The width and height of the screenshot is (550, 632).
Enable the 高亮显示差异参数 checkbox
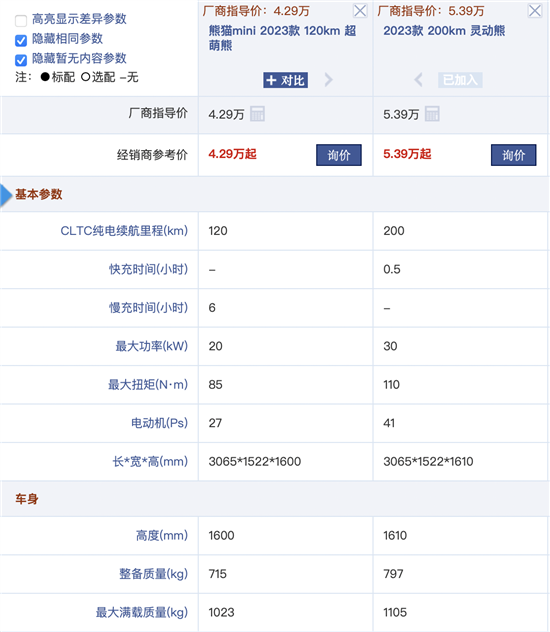pos(21,20)
